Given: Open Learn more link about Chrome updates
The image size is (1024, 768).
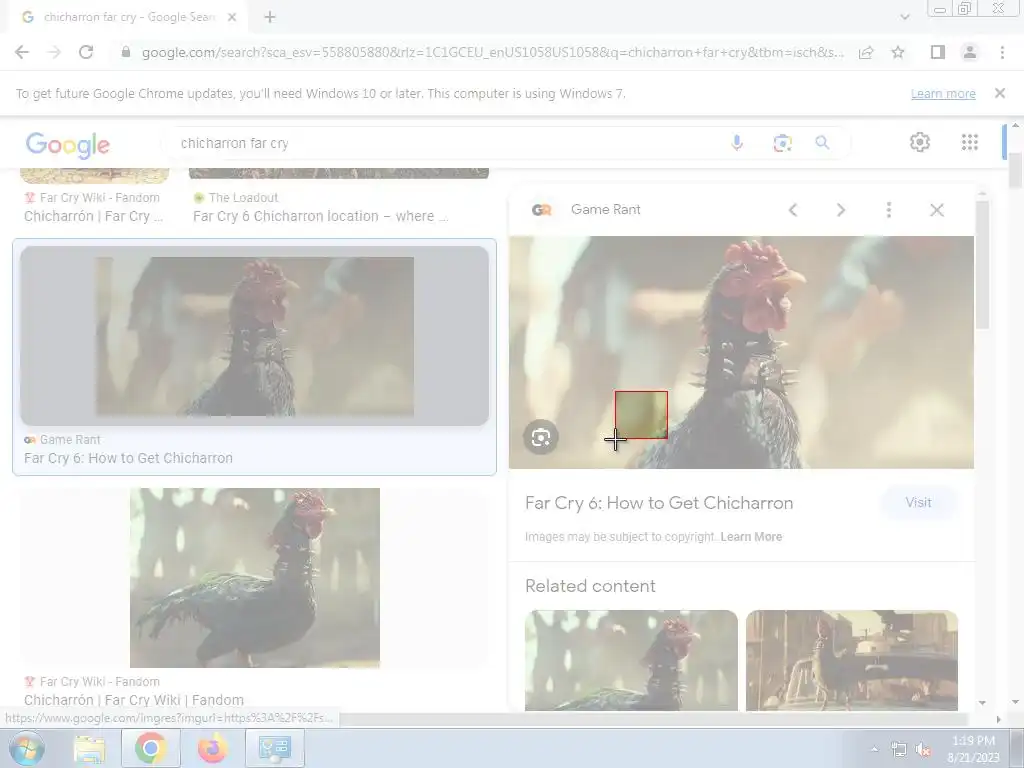Looking at the screenshot, I should click(943, 94).
